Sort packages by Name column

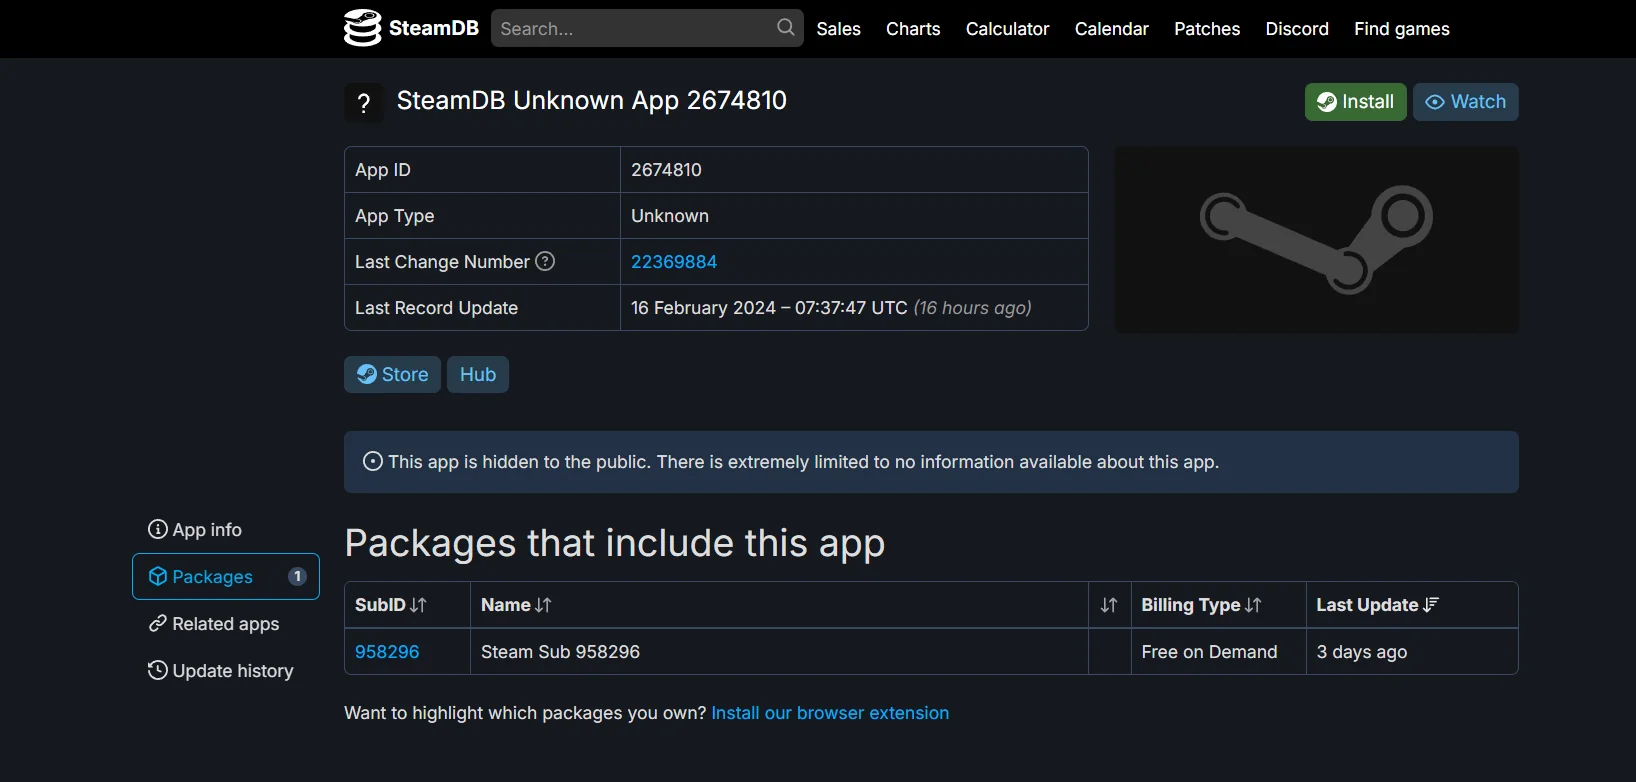pyautogui.click(x=516, y=605)
